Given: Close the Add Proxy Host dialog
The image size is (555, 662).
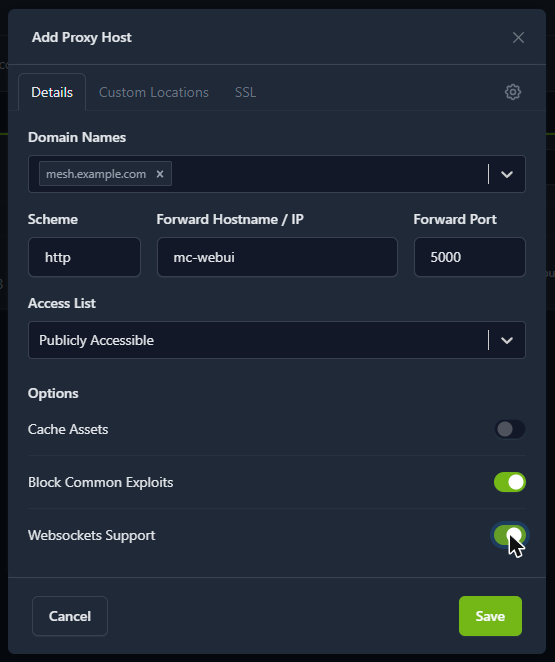Looking at the screenshot, I should click(x=518, y=38).
